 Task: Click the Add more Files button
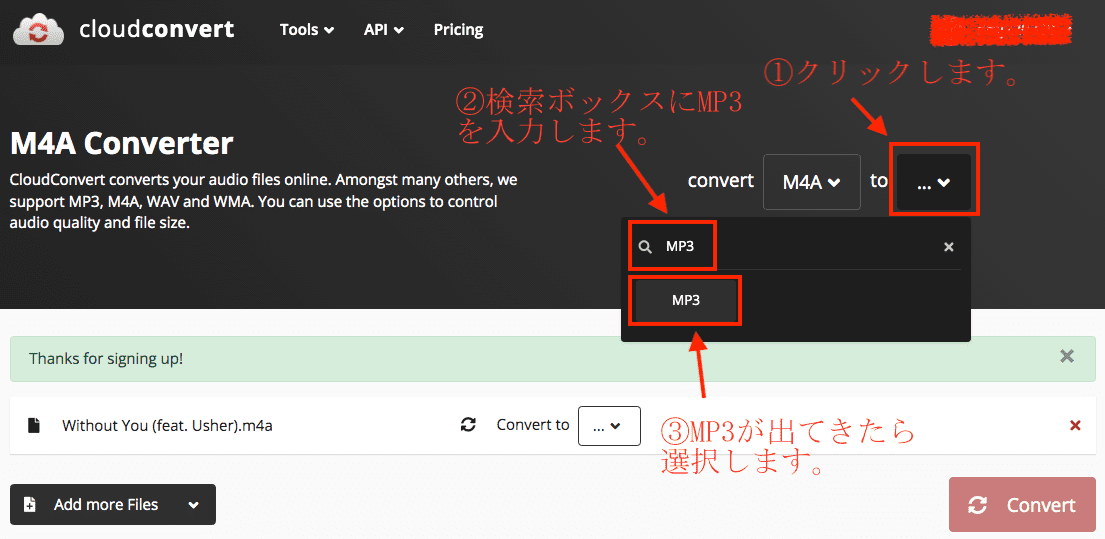point(113,504)
